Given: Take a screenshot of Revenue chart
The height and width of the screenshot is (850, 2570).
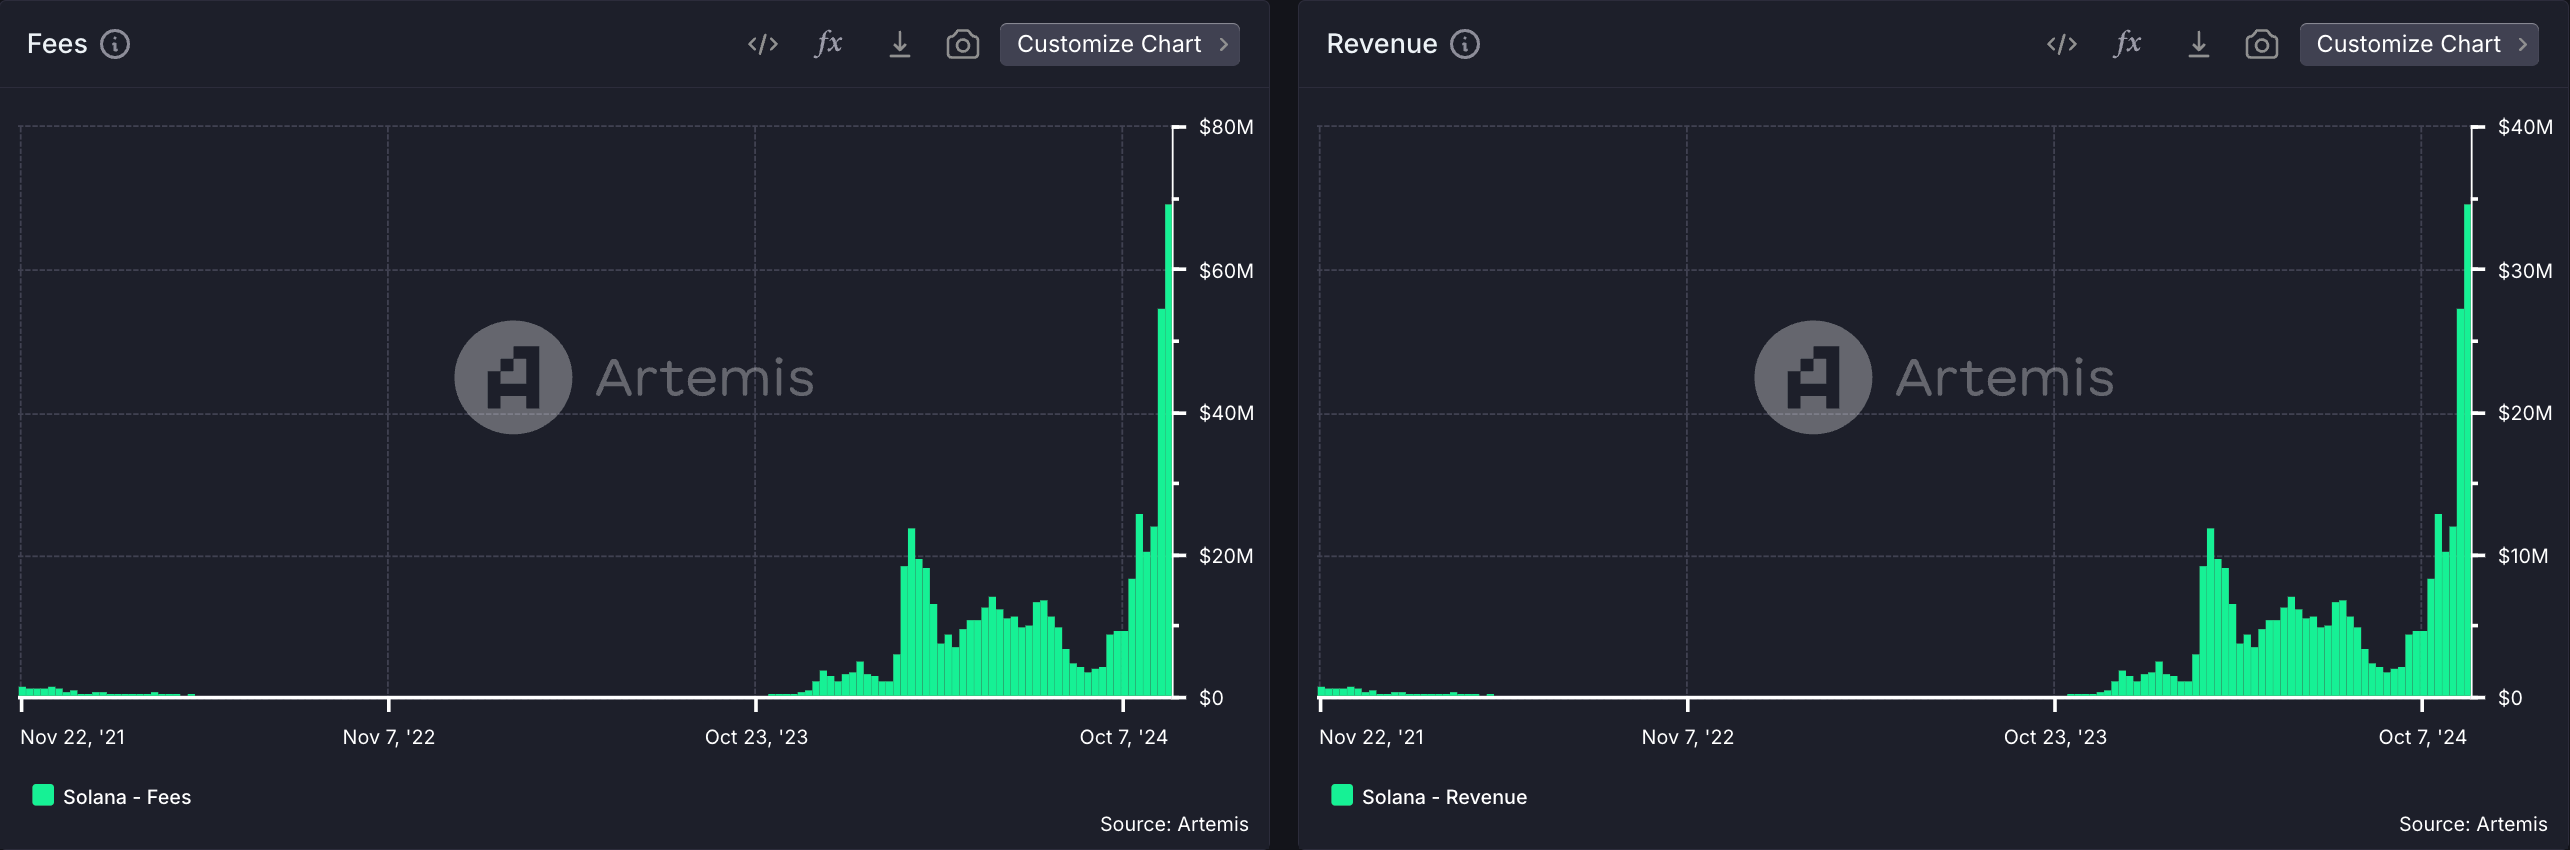Looking at the screenshot, I should 2262,44.
